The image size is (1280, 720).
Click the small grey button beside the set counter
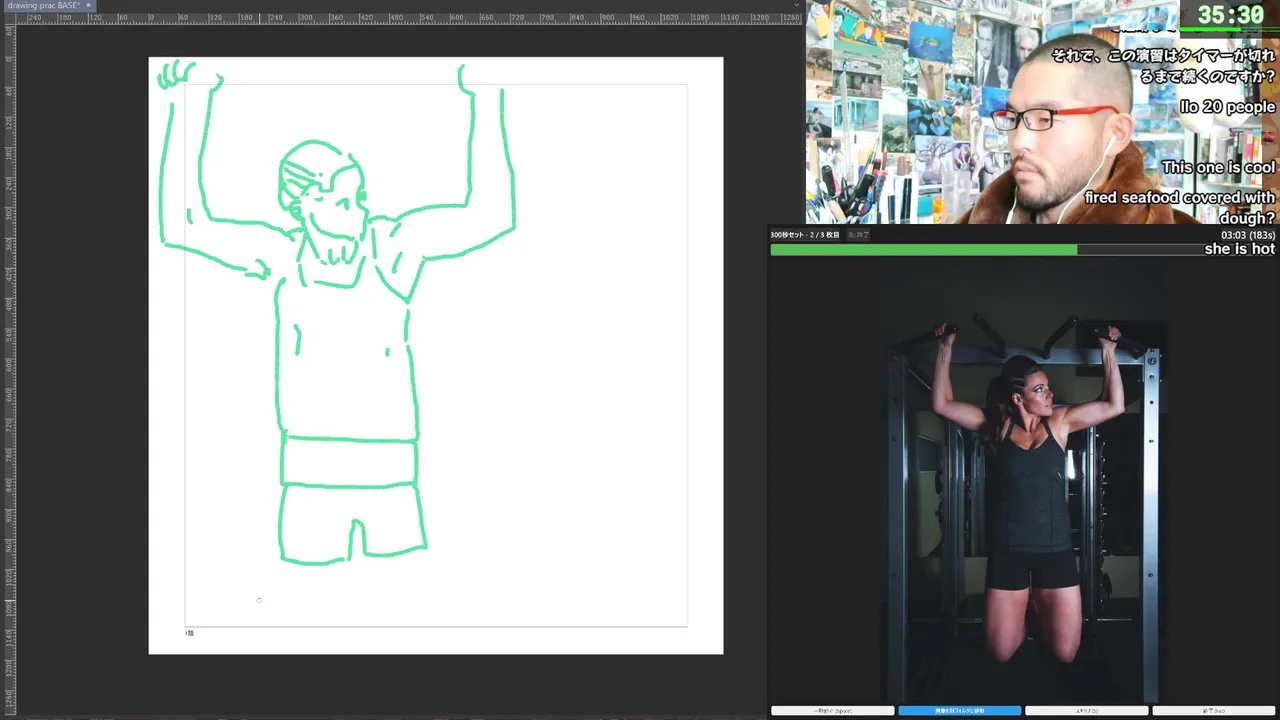tap(858, 235)
